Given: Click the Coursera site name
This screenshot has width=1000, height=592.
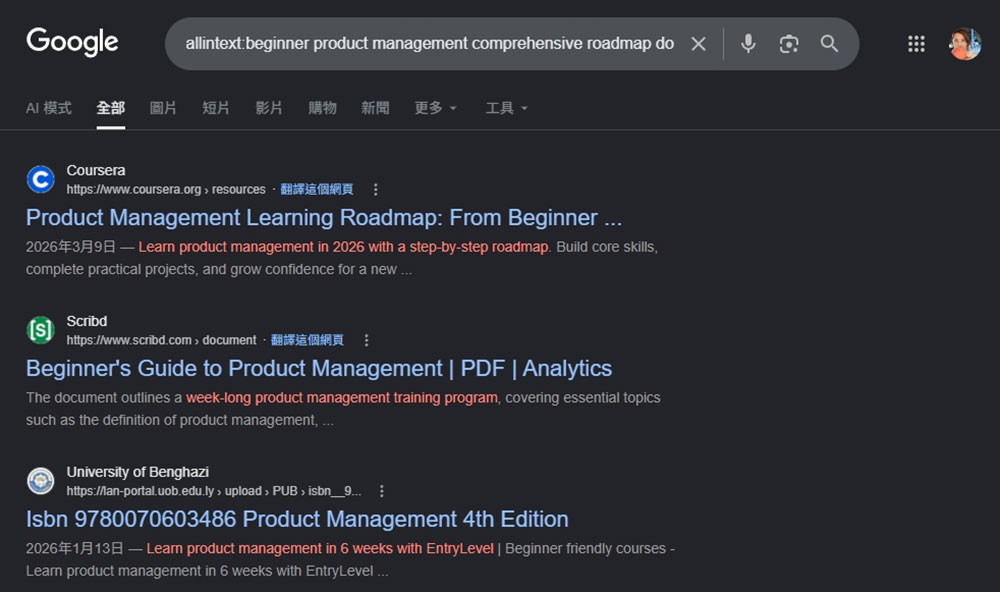Looking at the screenshot, I should click(x=96, y=170).
